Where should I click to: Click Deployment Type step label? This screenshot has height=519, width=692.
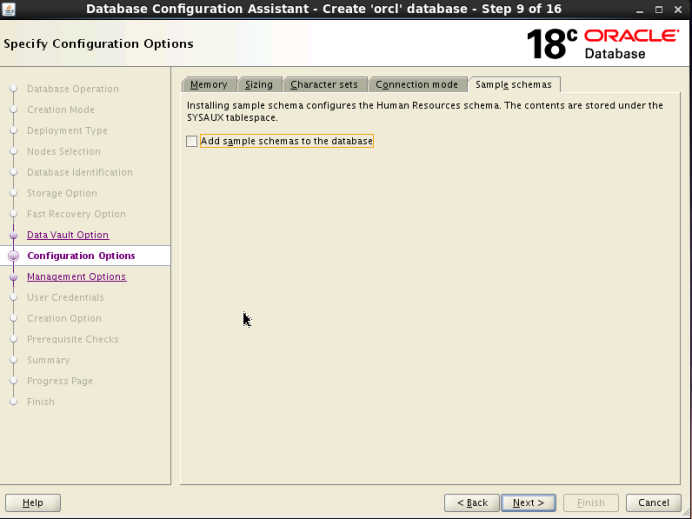pos(67,131)
